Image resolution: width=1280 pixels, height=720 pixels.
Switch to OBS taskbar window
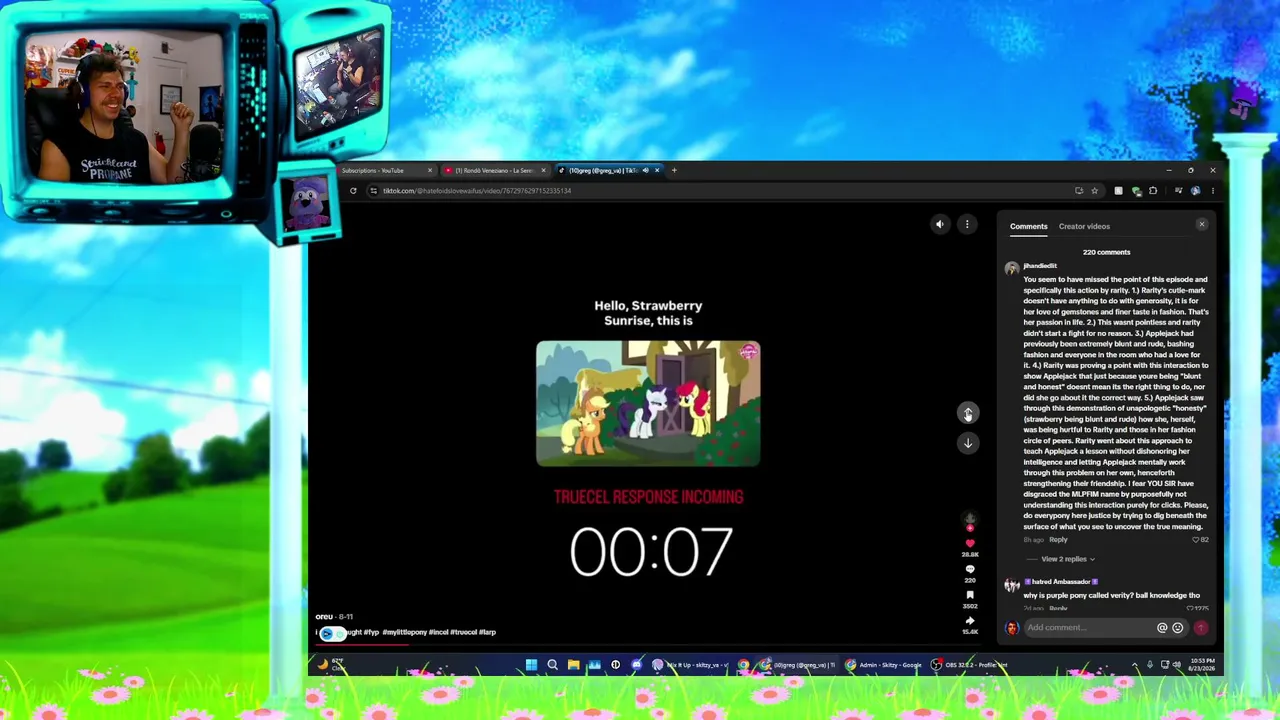969,665
